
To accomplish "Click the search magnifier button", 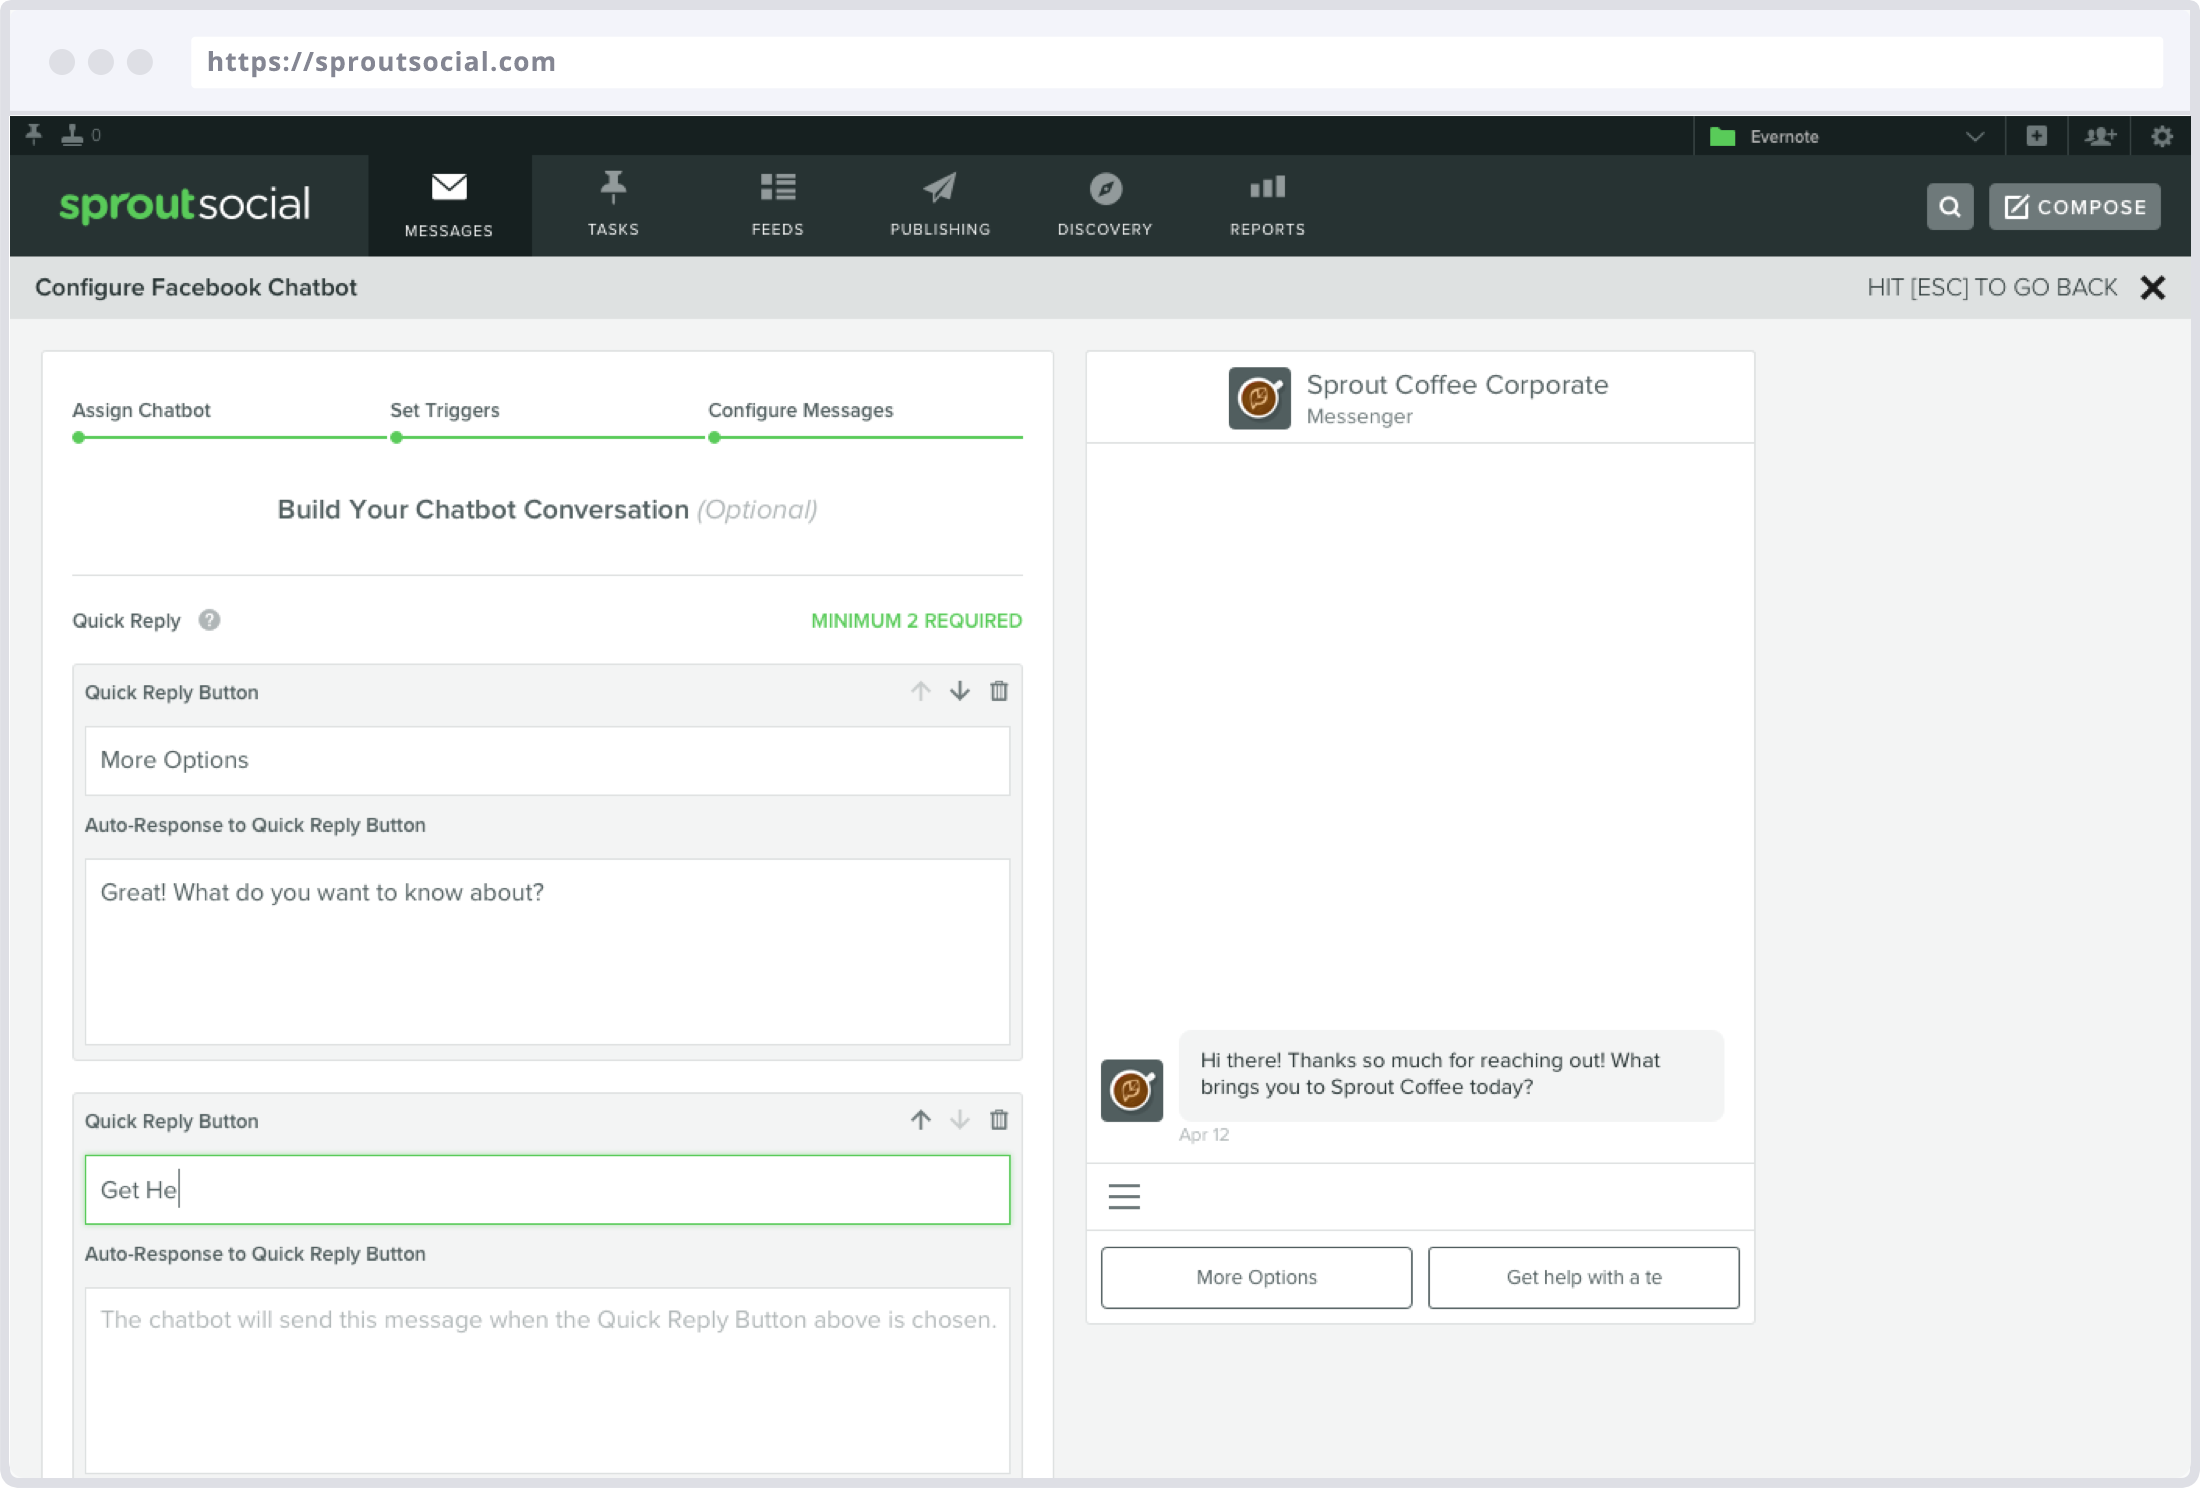I will pos(1949,207).
